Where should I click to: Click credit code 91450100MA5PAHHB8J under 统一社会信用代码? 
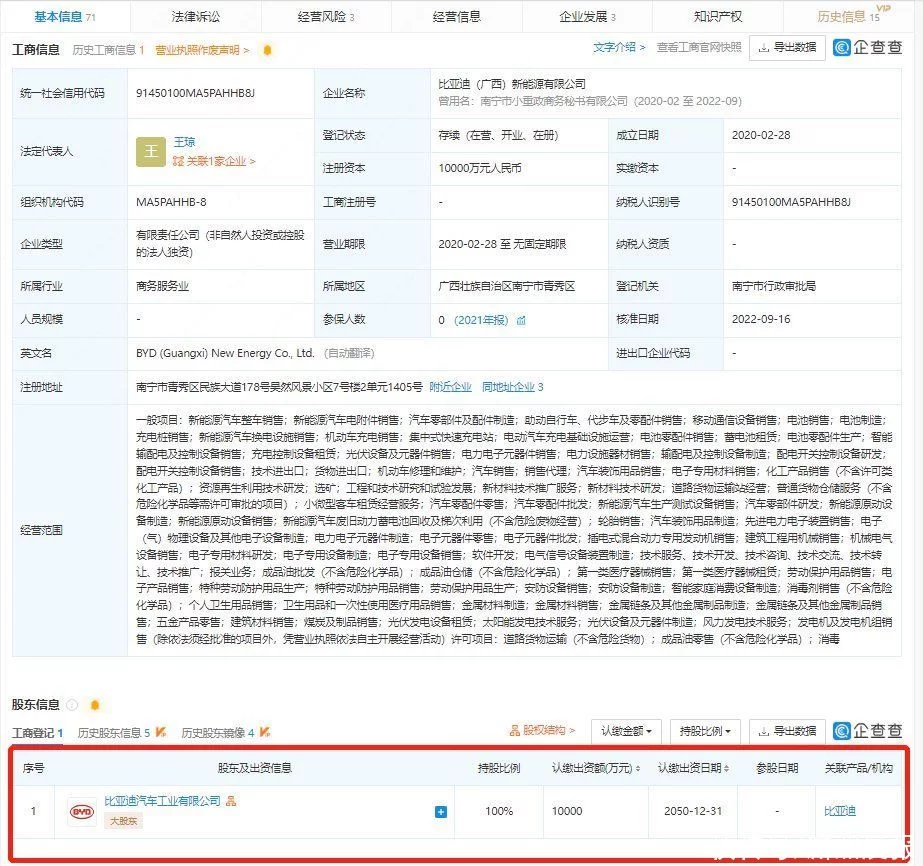click(195, 93)
